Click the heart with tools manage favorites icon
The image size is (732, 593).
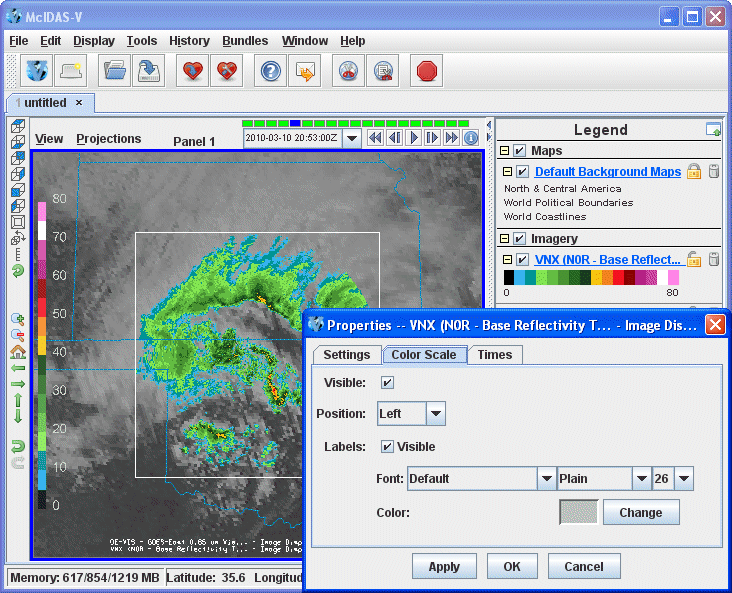tap(226, 71)
